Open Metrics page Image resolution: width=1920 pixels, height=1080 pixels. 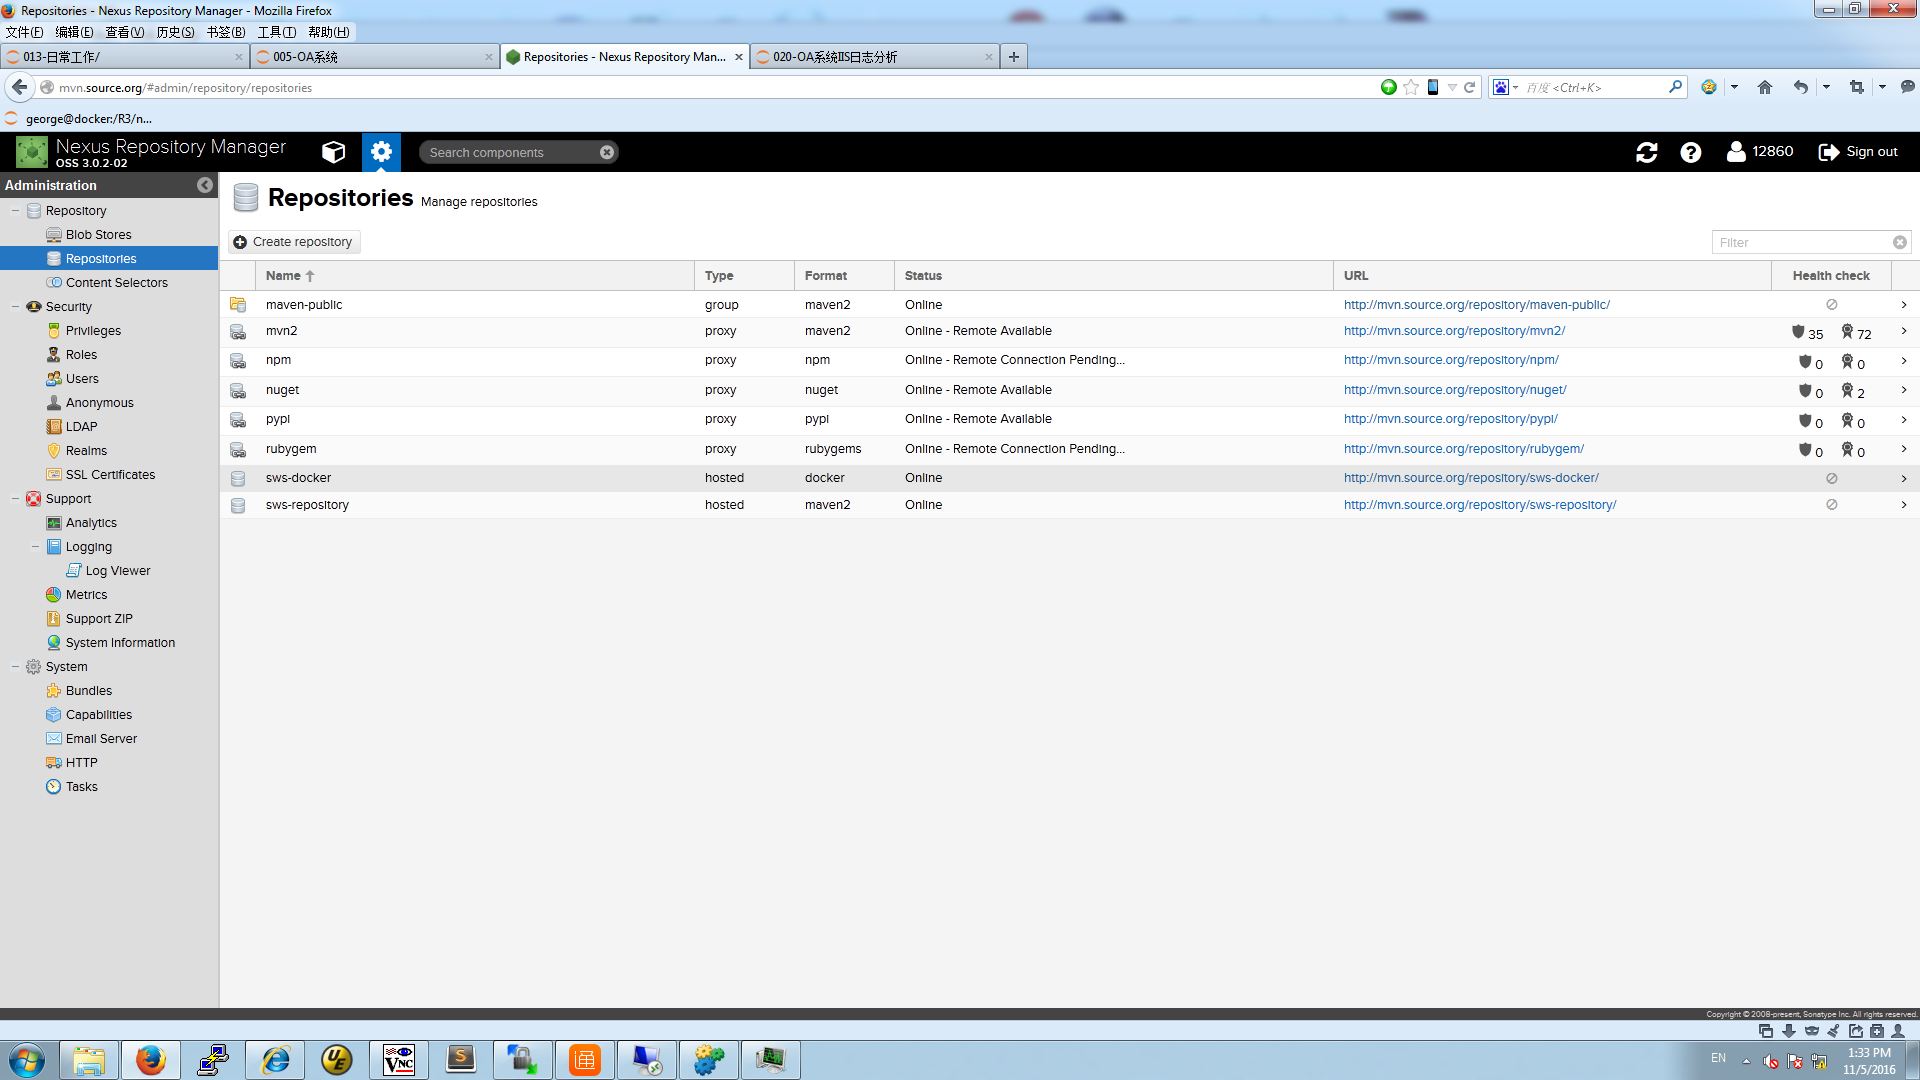click(x=86, y=595)
